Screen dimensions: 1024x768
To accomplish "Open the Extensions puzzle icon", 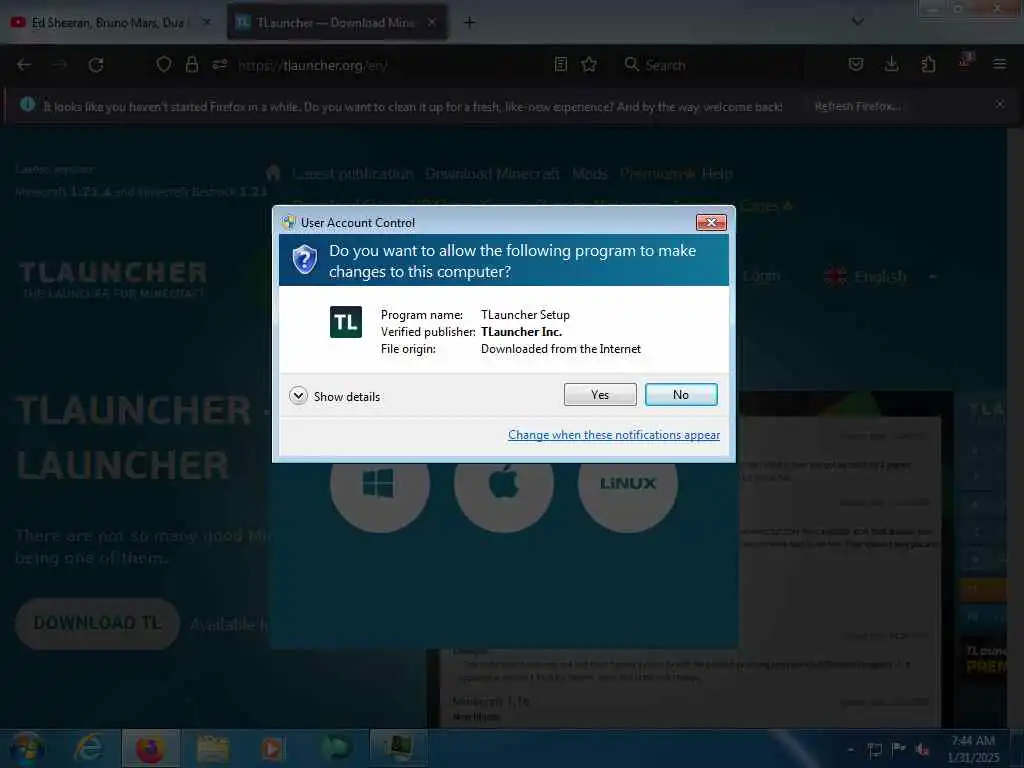I will click(928, 64).
